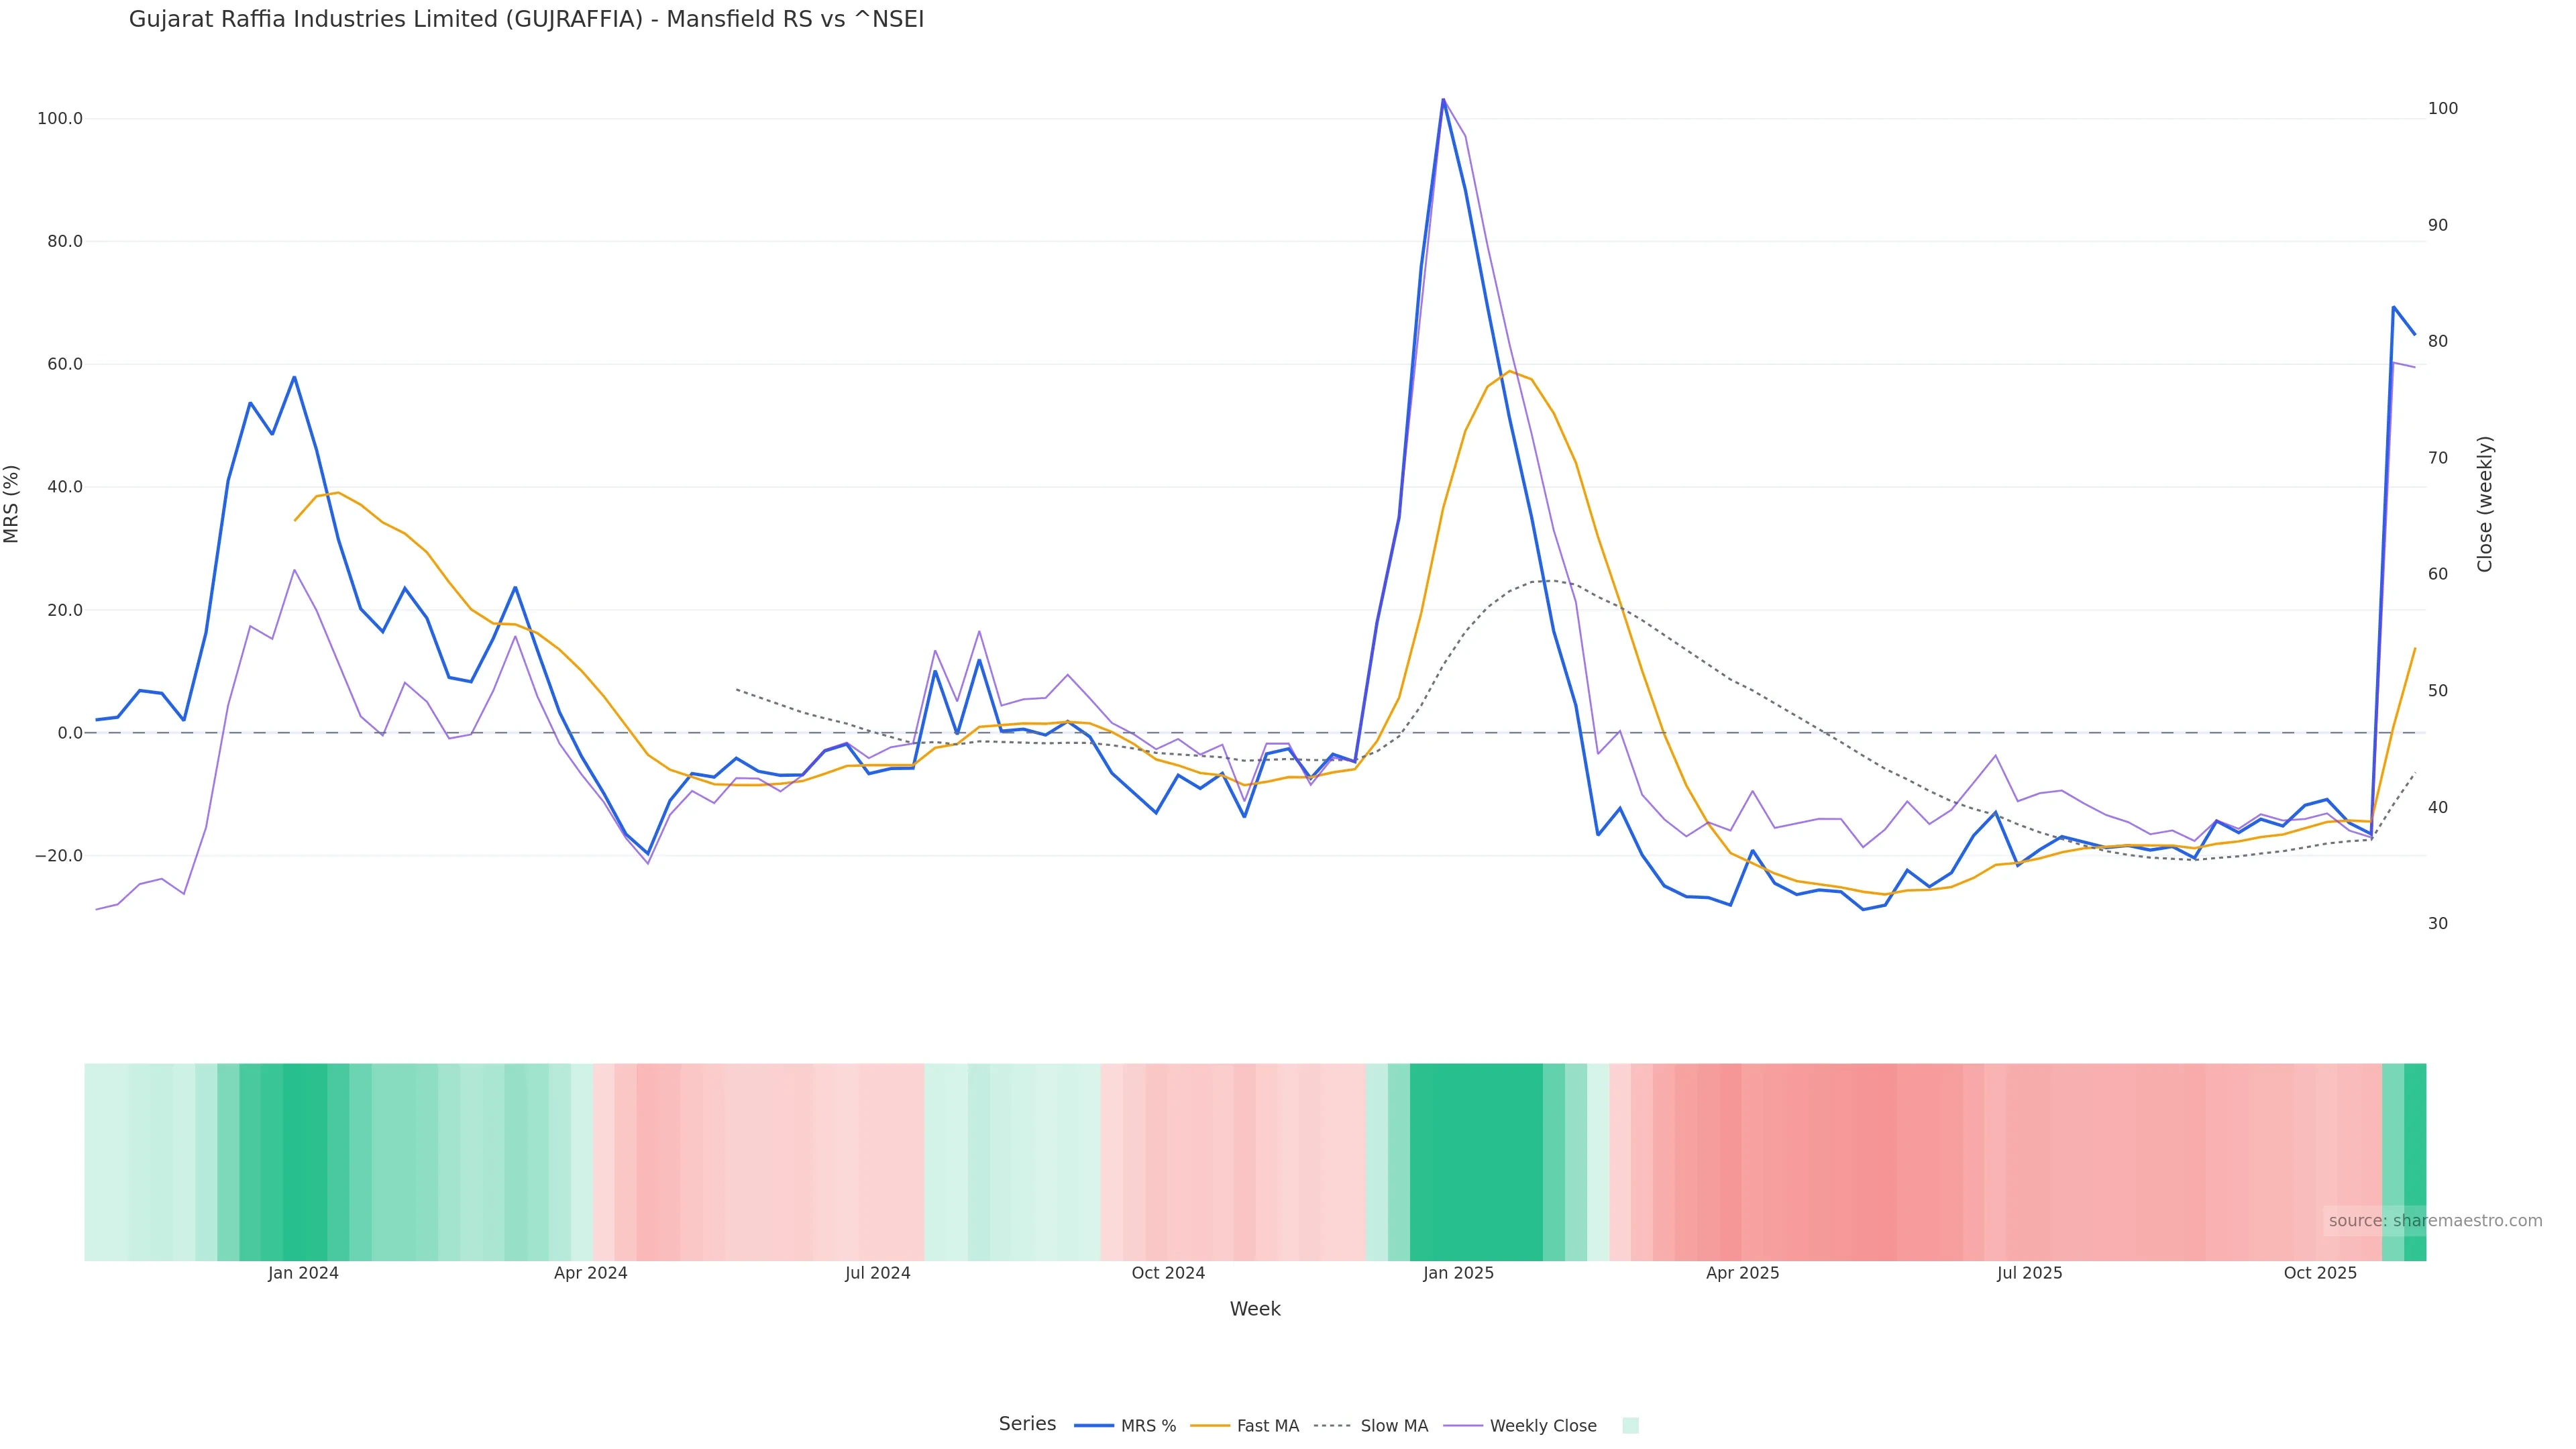Click the chart title about Gujarat Raffia Industries
Image resolution: width=2576 pixels, height=1449 pixels.
[526, 19]
